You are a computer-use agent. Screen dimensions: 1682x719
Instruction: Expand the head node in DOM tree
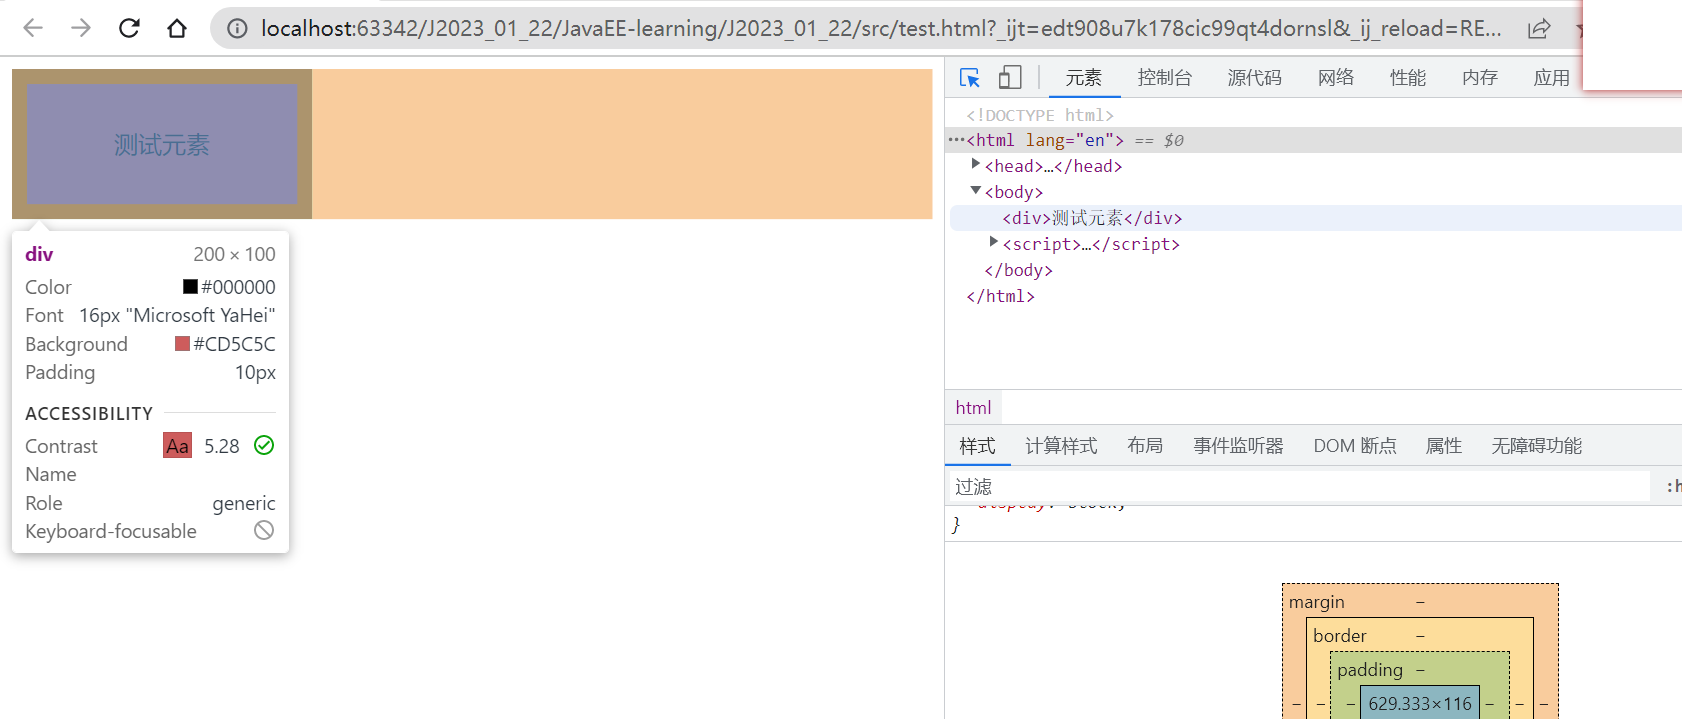click(x=976, y=164)
